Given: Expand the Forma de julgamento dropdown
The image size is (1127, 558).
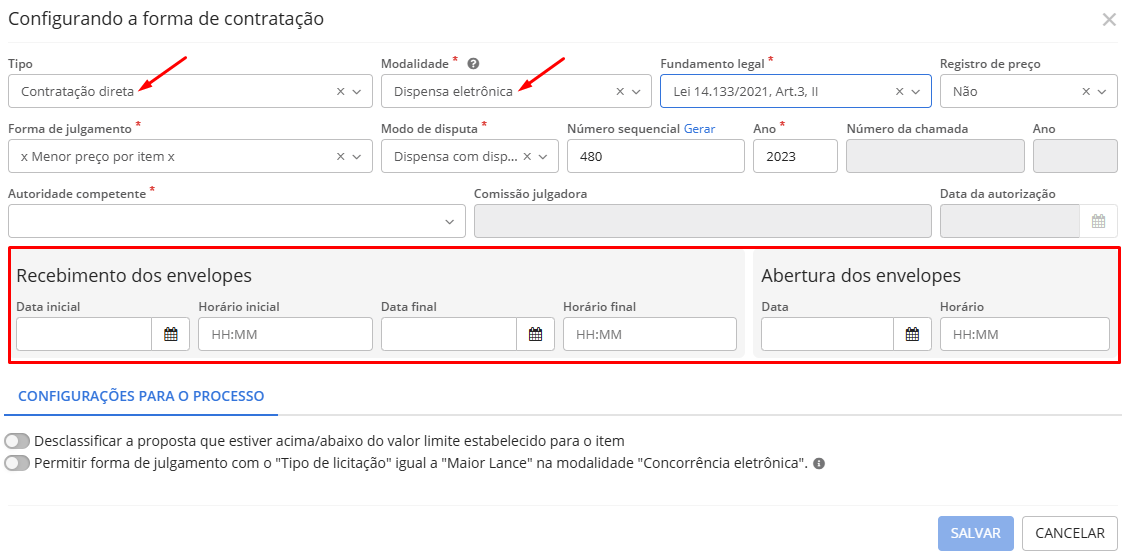Looking at the screenshot, I should pyautogui.click(x=357, y=156).
